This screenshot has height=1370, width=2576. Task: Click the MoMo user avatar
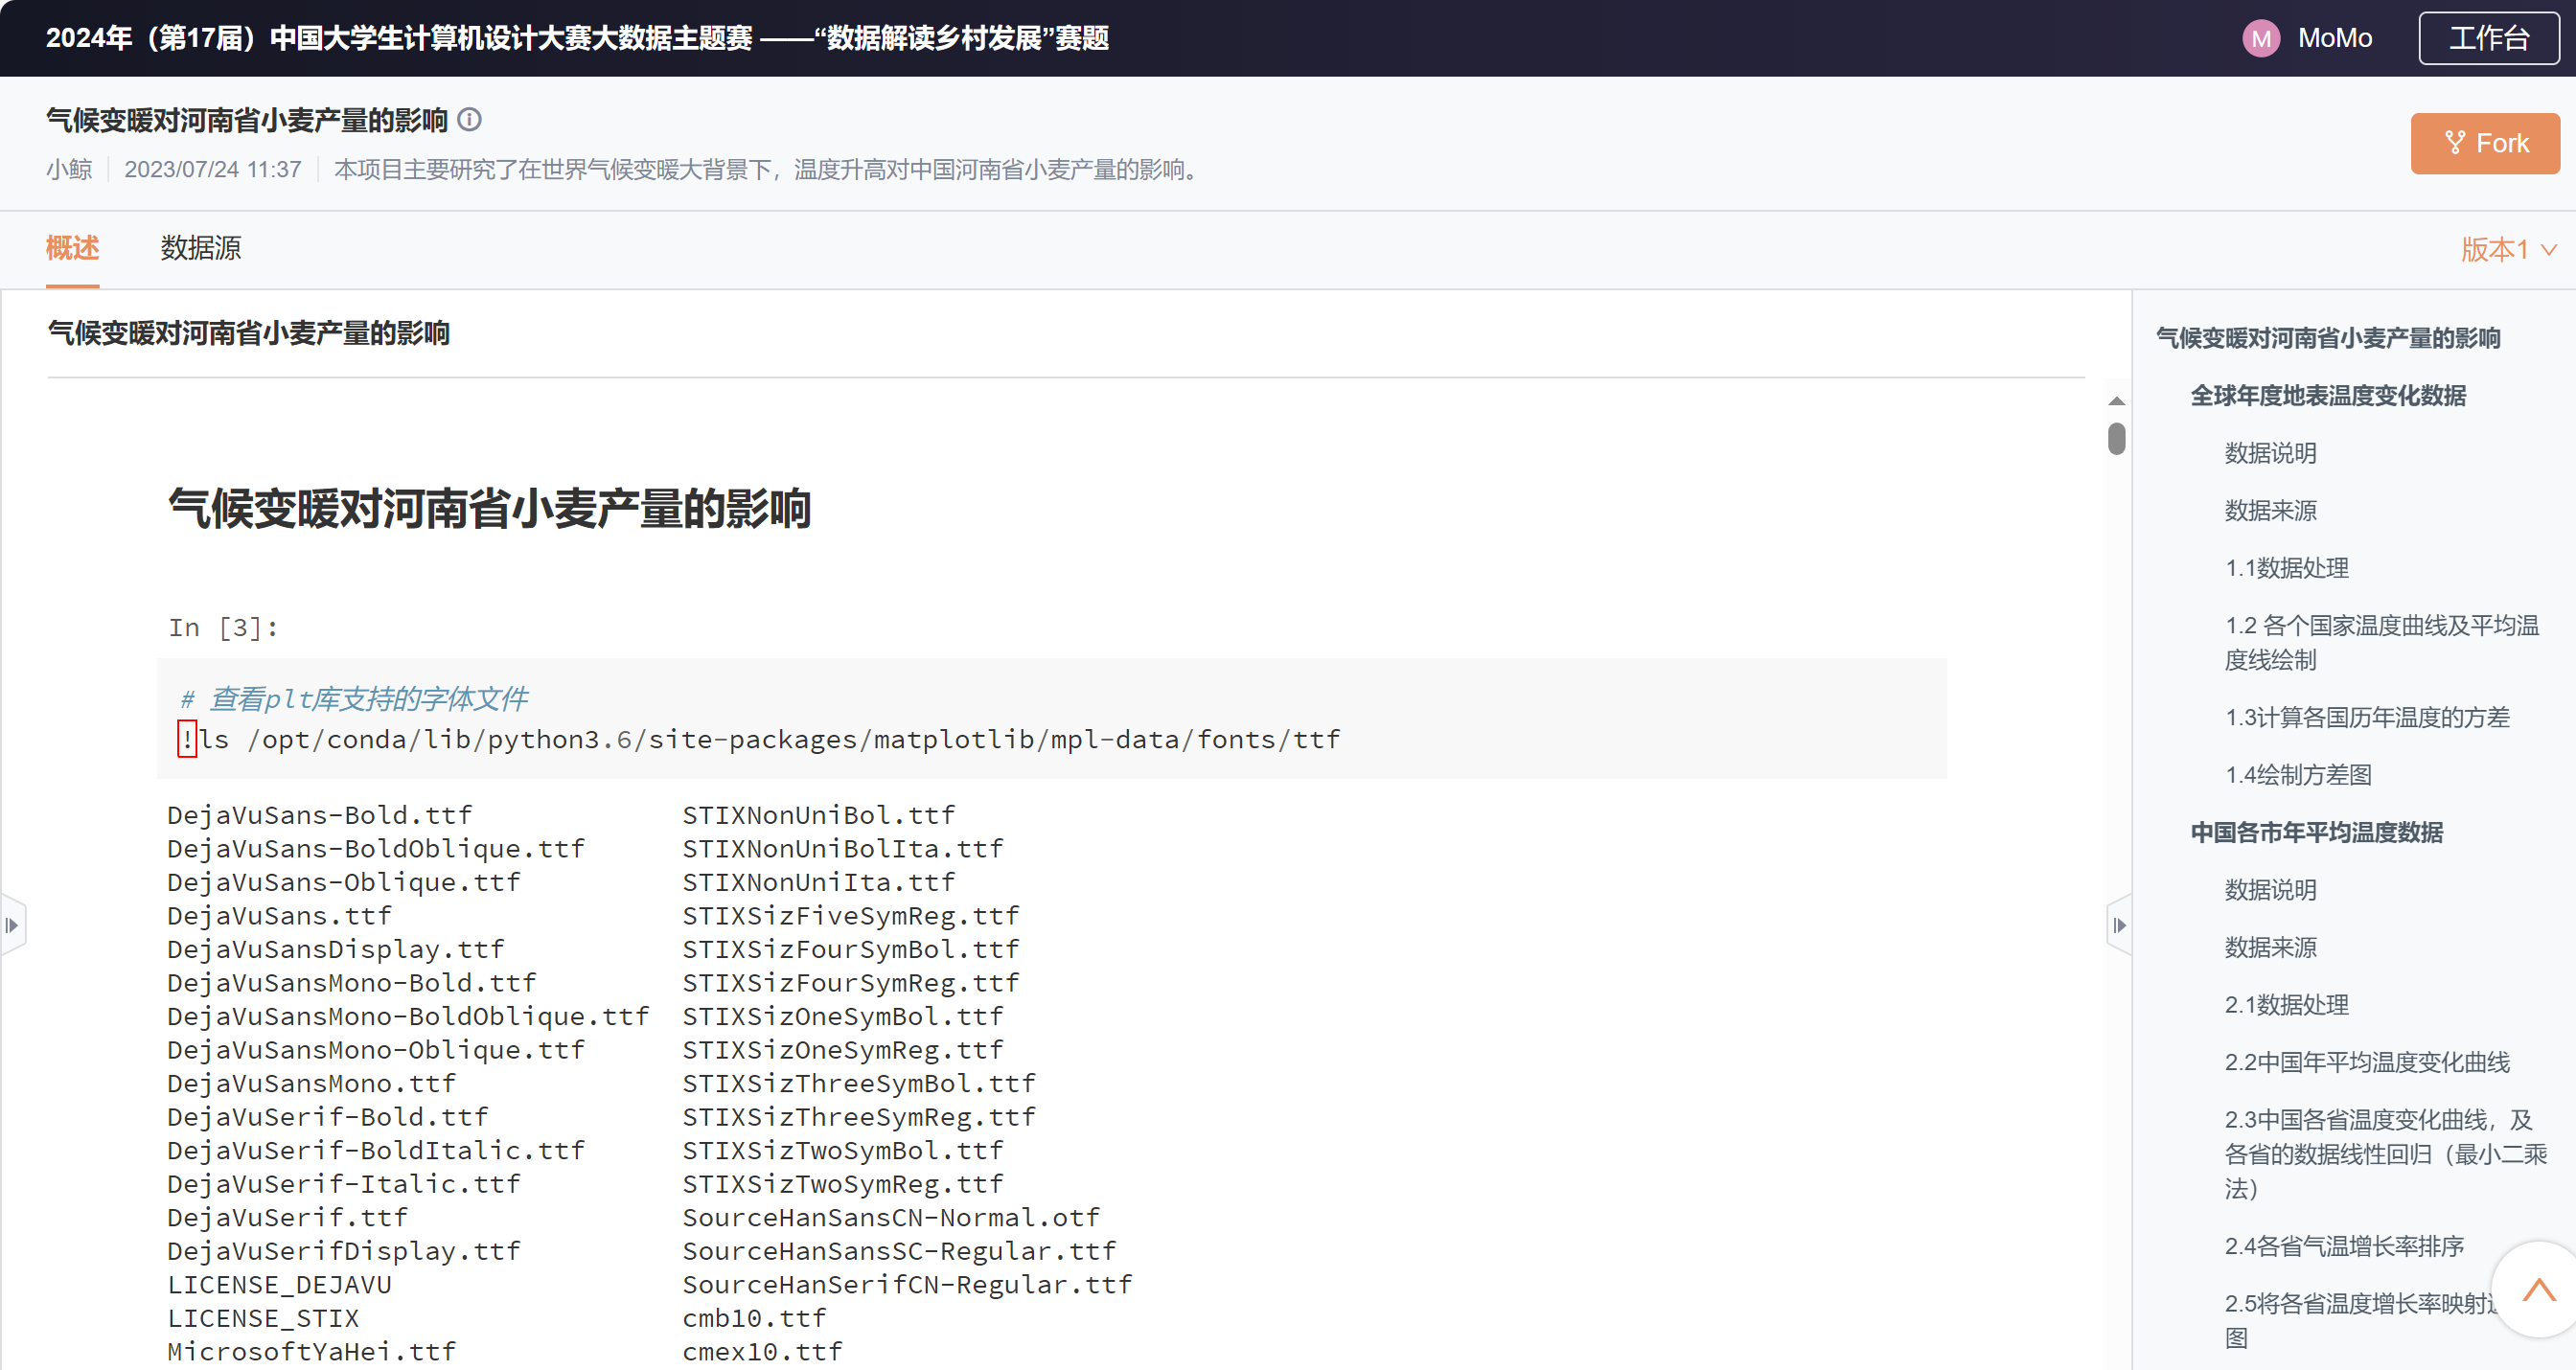click(x=2260, y=38)
